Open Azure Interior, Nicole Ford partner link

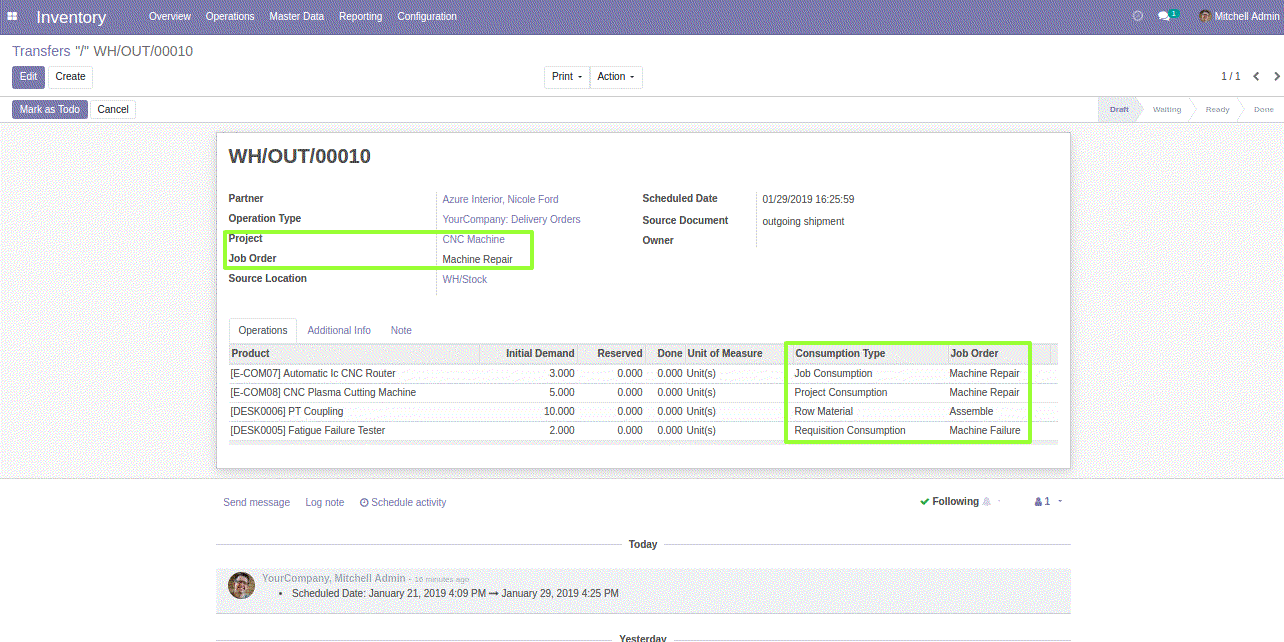(501, 199)
